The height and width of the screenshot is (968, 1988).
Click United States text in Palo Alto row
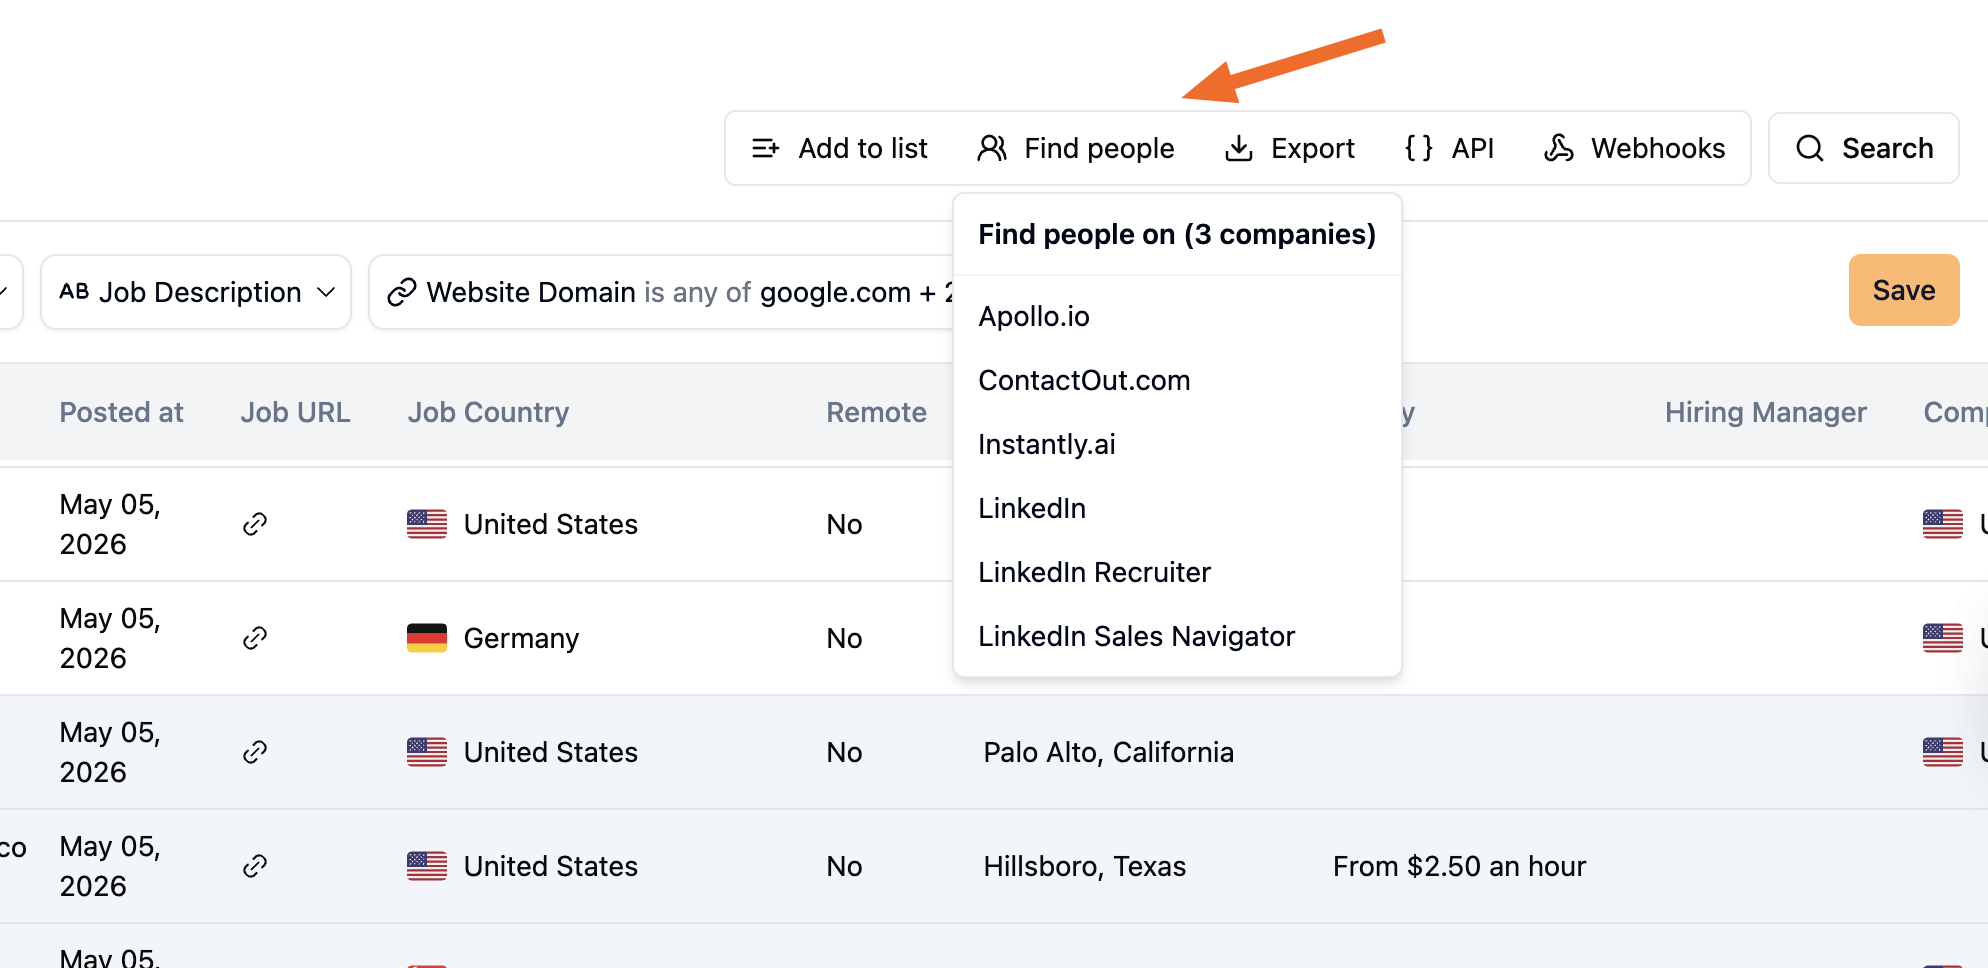(x=550, y=752)
